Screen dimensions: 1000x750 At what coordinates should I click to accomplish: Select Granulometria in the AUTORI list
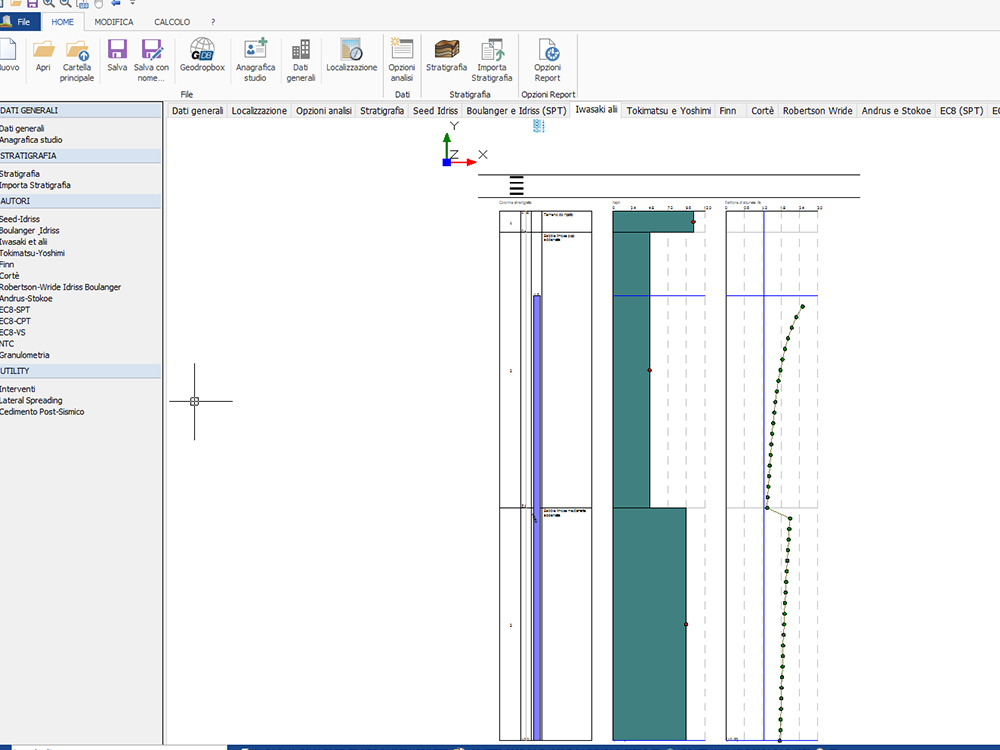25,355
